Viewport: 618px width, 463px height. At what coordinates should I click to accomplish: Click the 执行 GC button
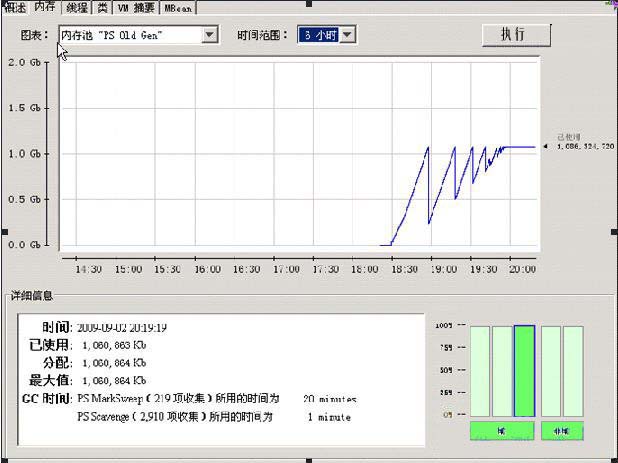[x=516, y=35]
